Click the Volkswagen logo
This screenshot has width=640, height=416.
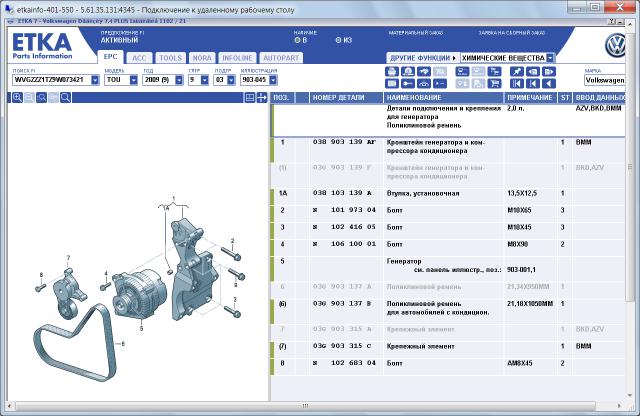pos(615,46)
